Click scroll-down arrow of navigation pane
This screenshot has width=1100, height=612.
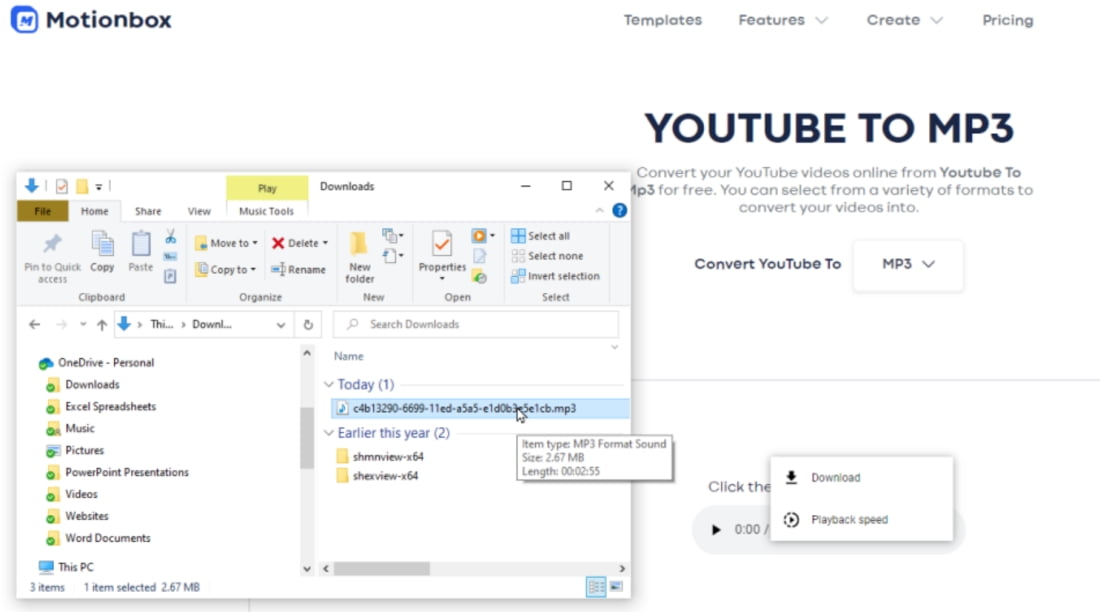pos(307,568)
